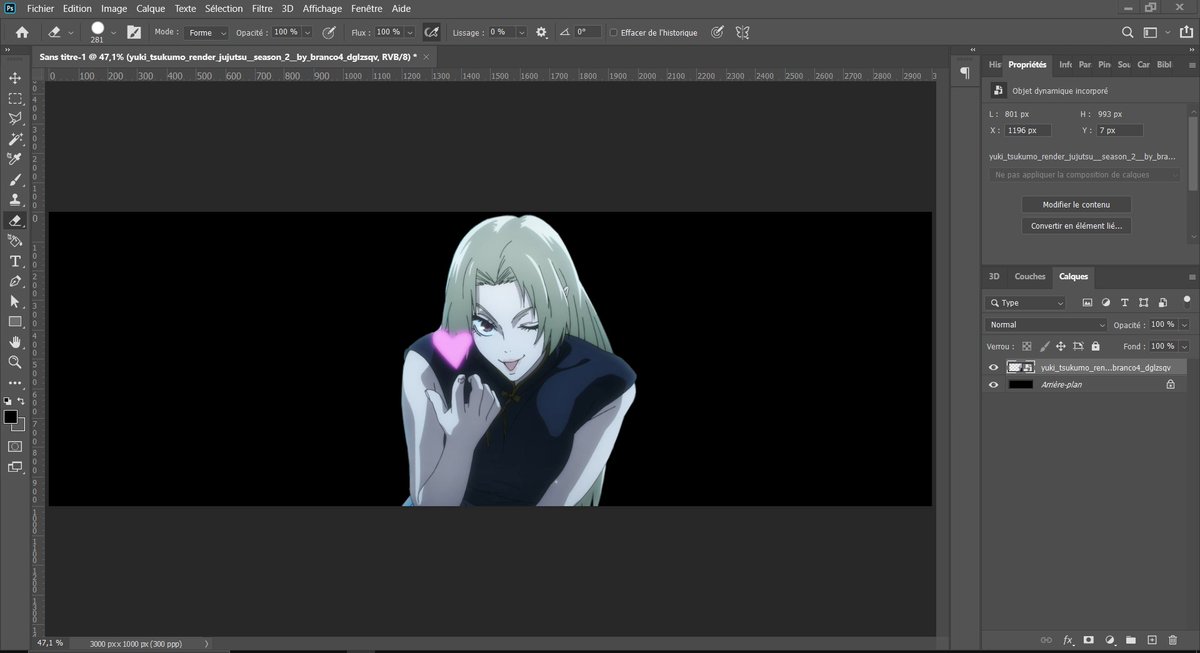Open the eraser Opacité dropdown arrow in the options bar
Screen dimensions: 1200x653
307,32
